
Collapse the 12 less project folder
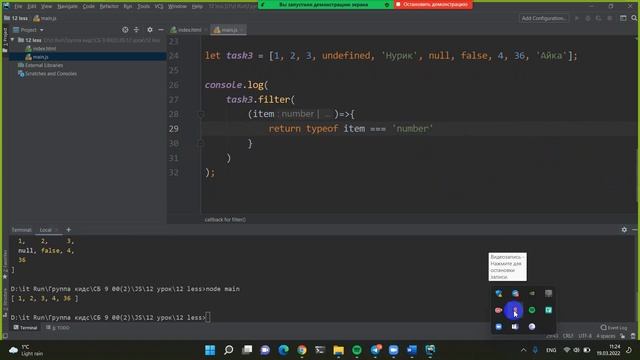13,40
